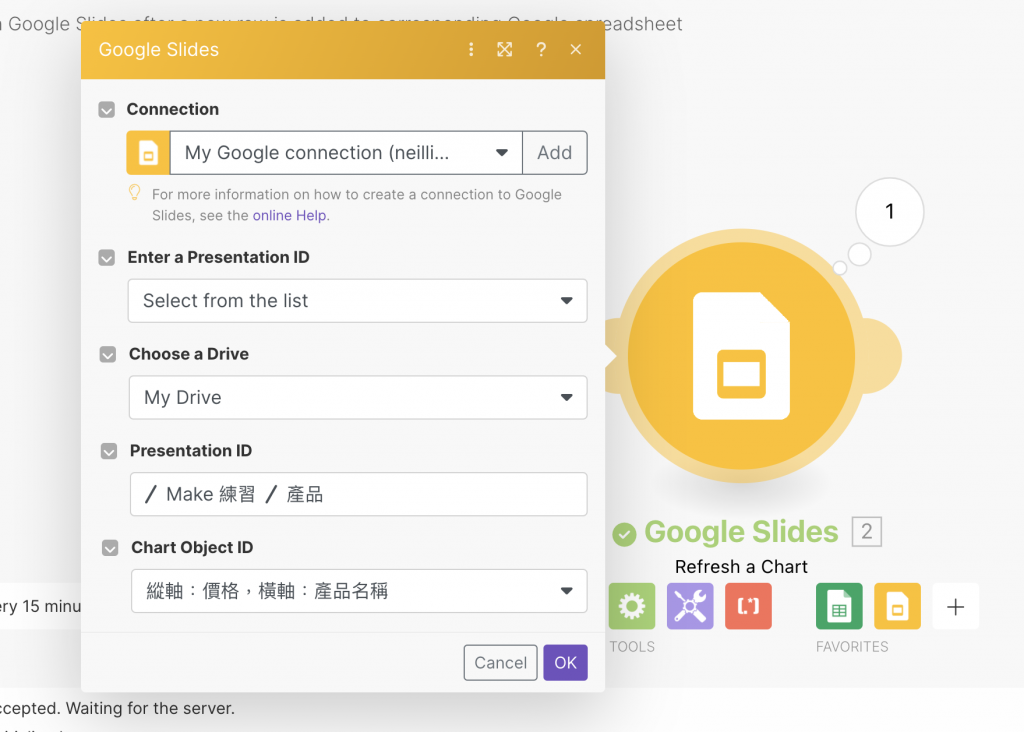Screen dimensions: 1024x732
Task: Click the plus button to add favorite
Action: point(955,607)
